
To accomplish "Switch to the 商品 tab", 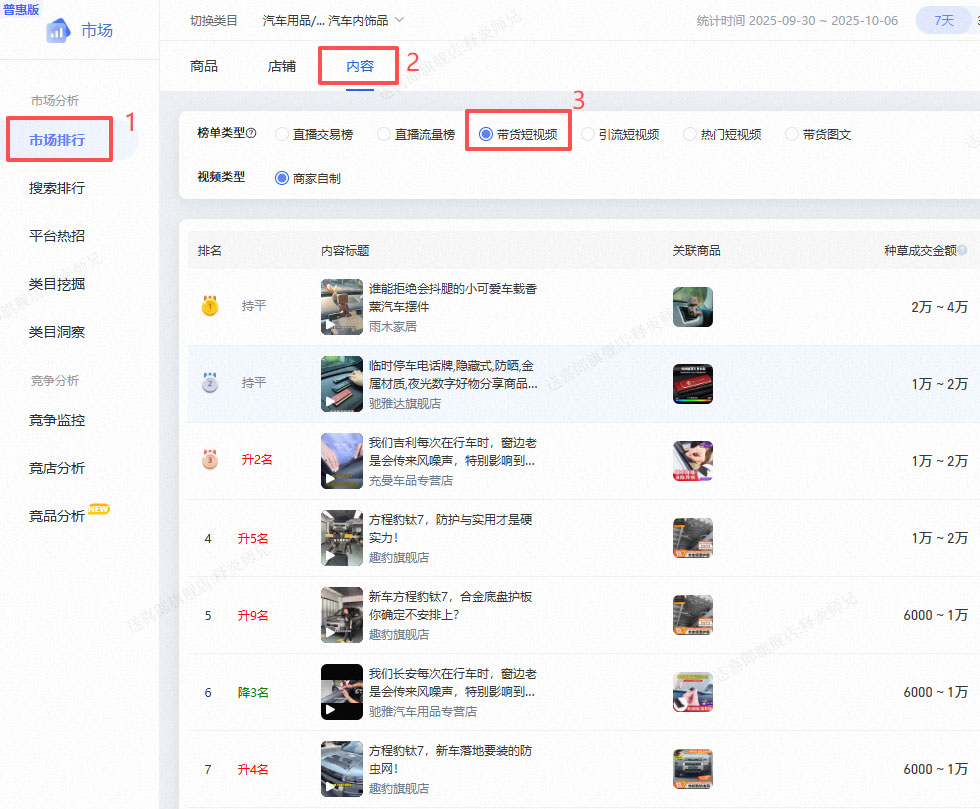I will pos(204,66).
